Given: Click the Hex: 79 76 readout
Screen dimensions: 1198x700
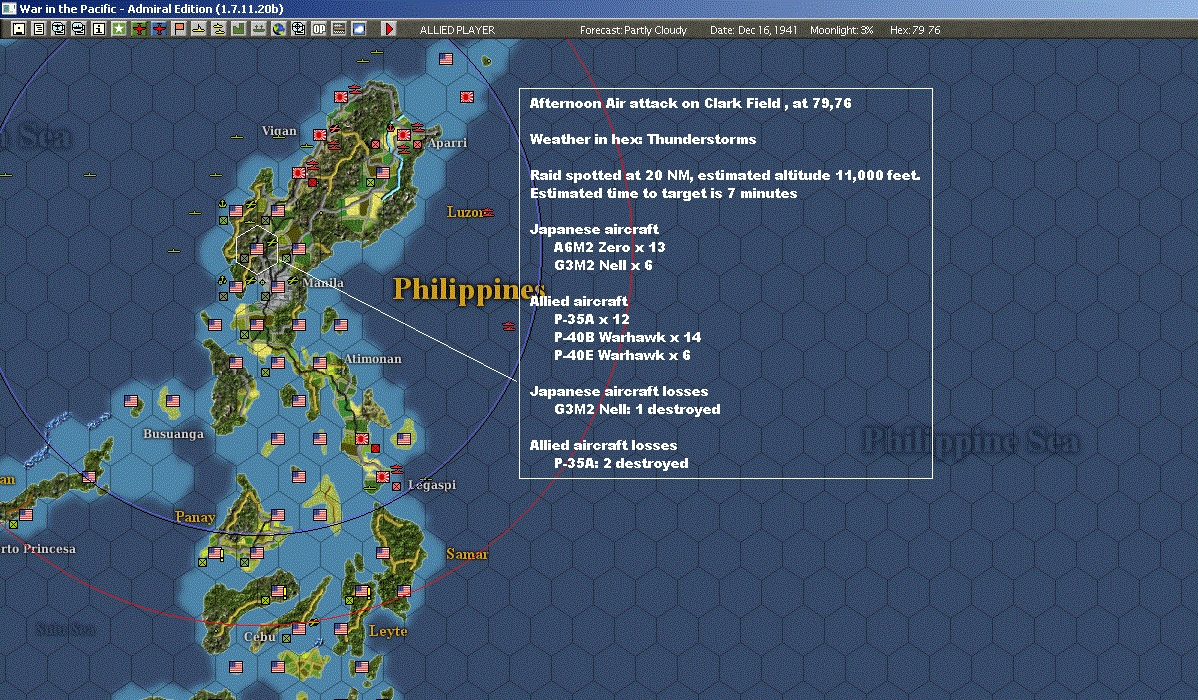Looking at the screenshot, I should pos(915,30).
